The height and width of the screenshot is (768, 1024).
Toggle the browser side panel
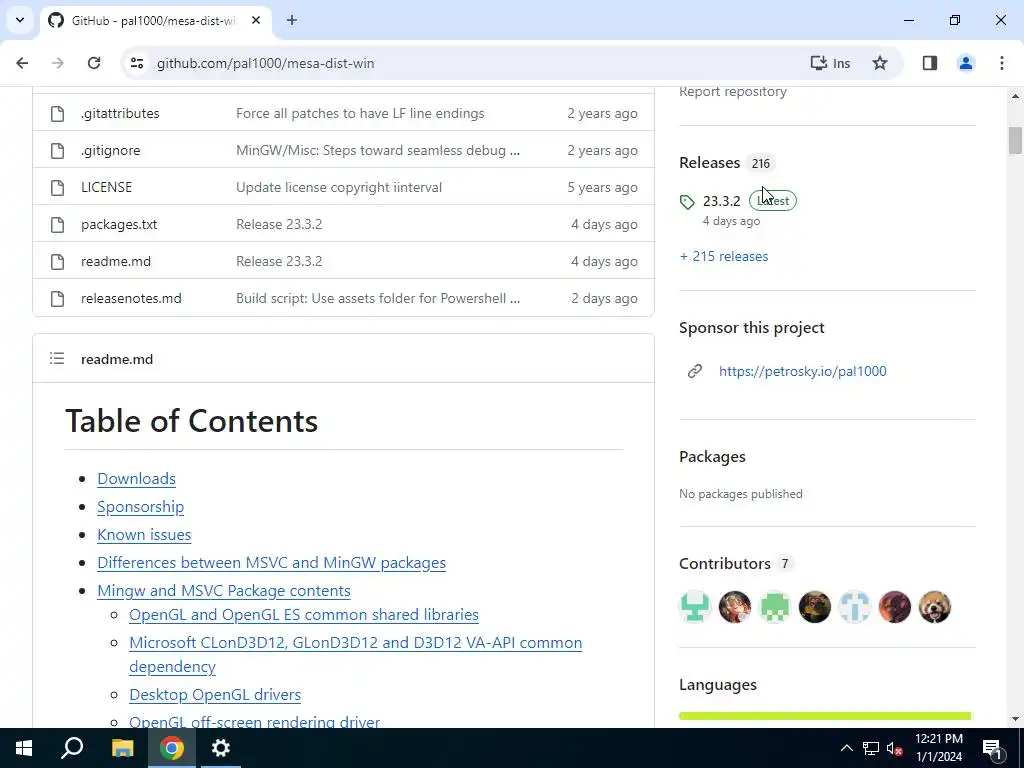point(930,63)
